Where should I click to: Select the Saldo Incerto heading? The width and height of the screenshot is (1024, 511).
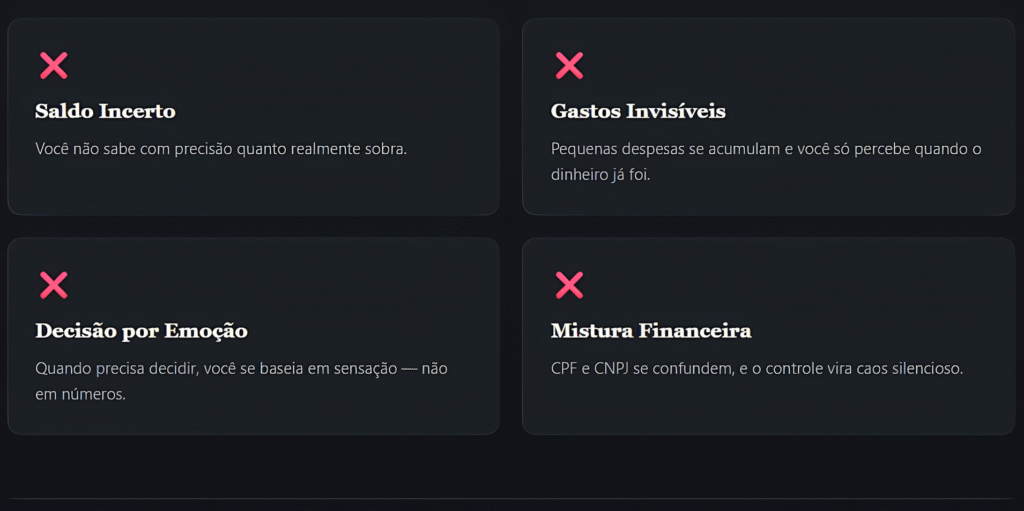(105, 111)
